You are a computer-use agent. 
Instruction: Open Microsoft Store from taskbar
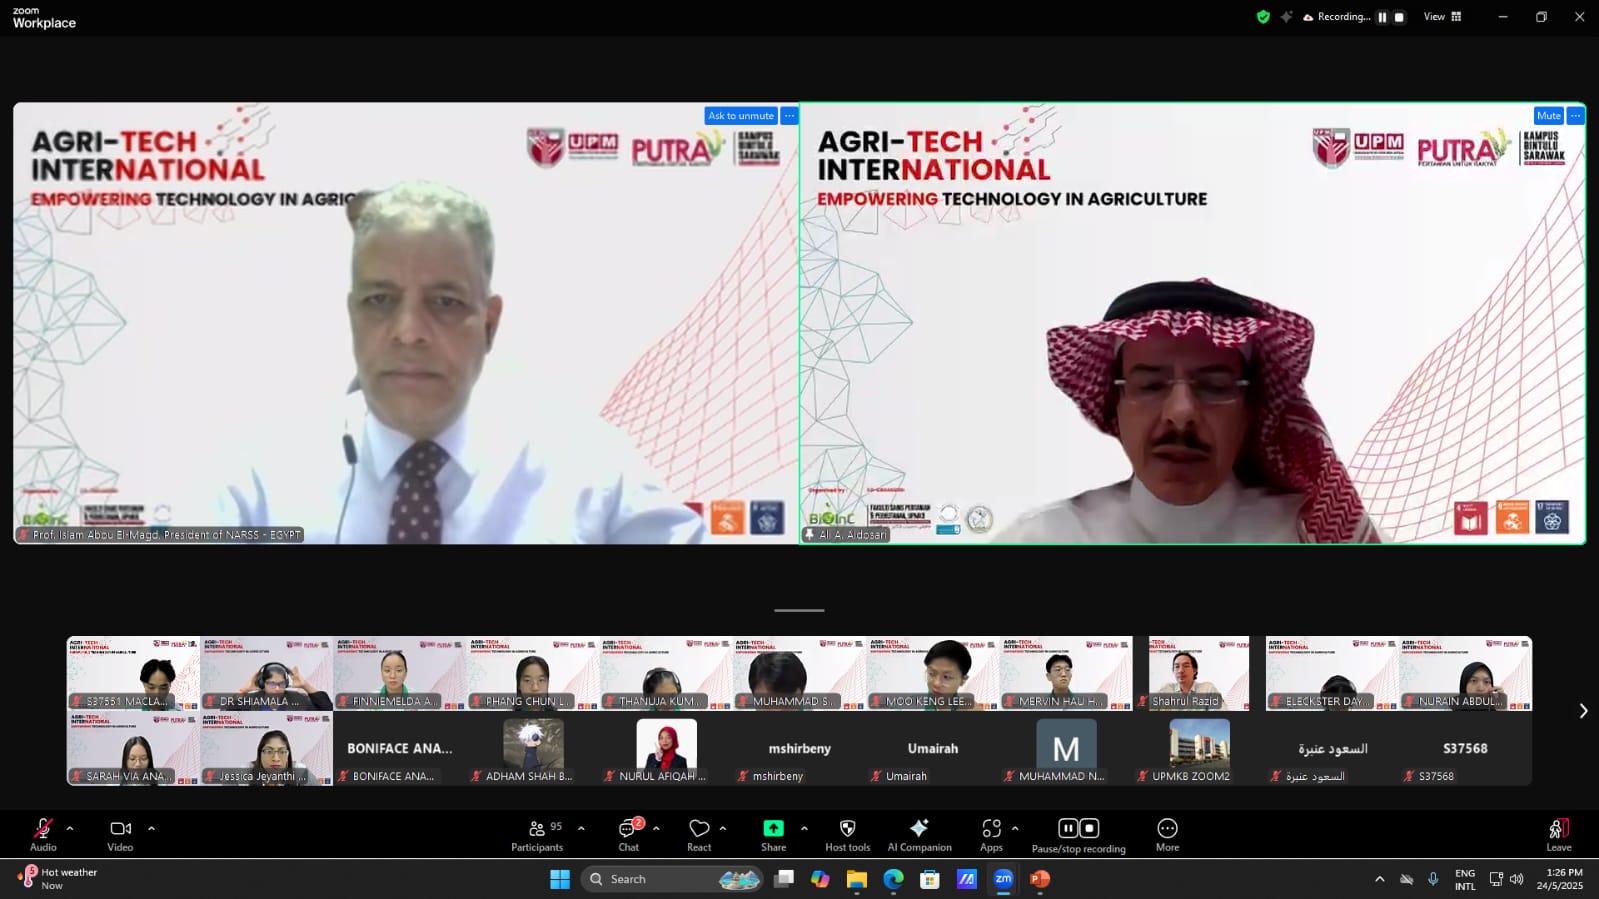(x=930, y=879)
